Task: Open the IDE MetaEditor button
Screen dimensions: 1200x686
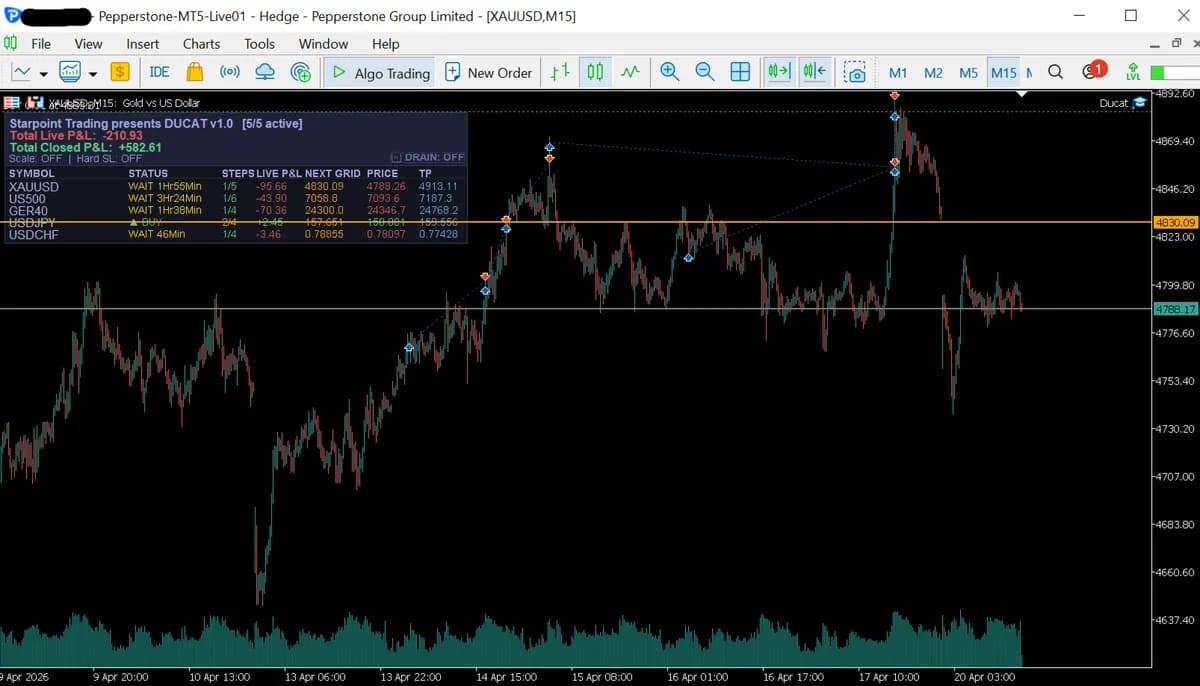Action: coord(159,72)
